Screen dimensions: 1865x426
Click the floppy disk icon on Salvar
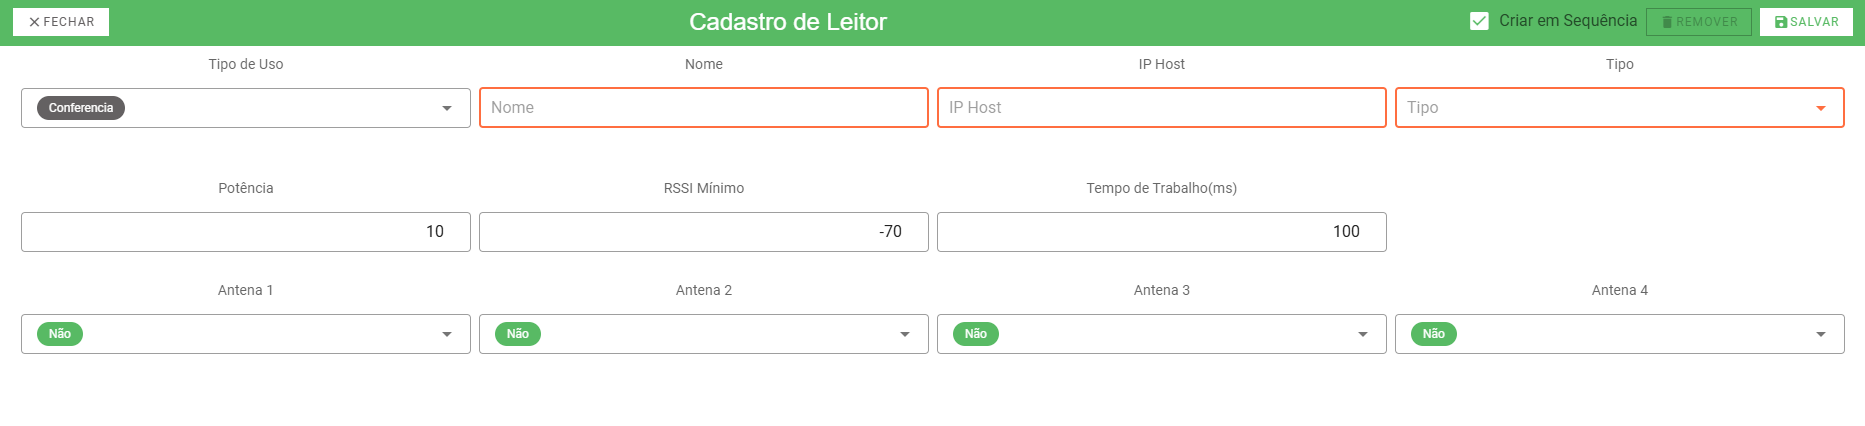[1781, 22]
